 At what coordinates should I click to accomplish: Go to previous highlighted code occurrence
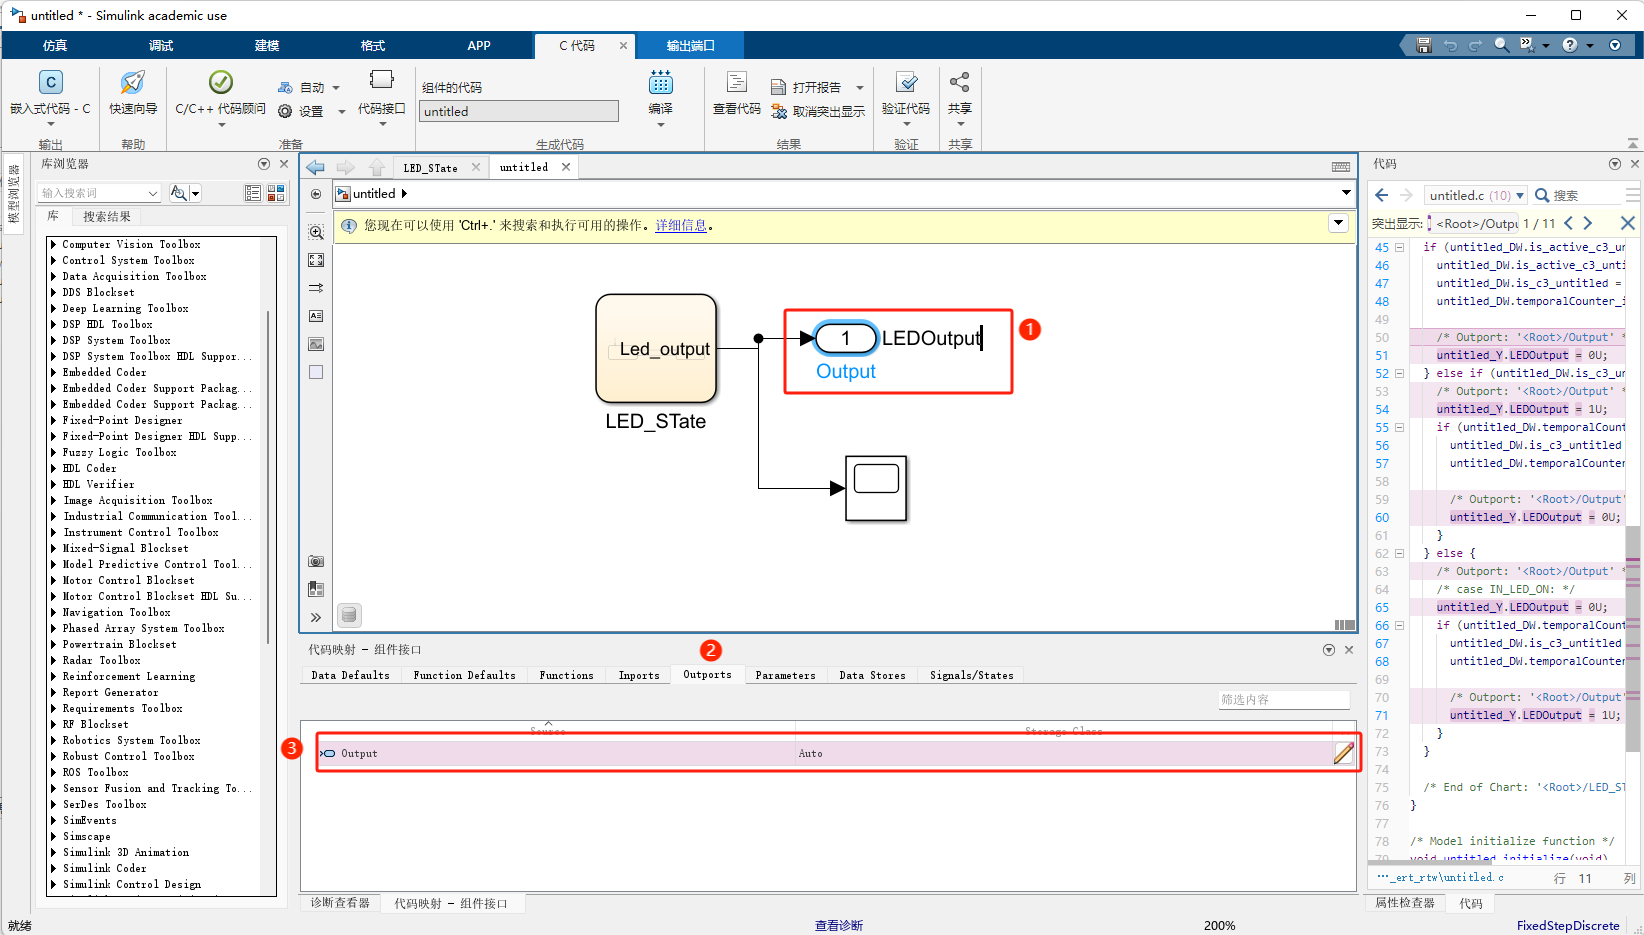(1568, 223)
